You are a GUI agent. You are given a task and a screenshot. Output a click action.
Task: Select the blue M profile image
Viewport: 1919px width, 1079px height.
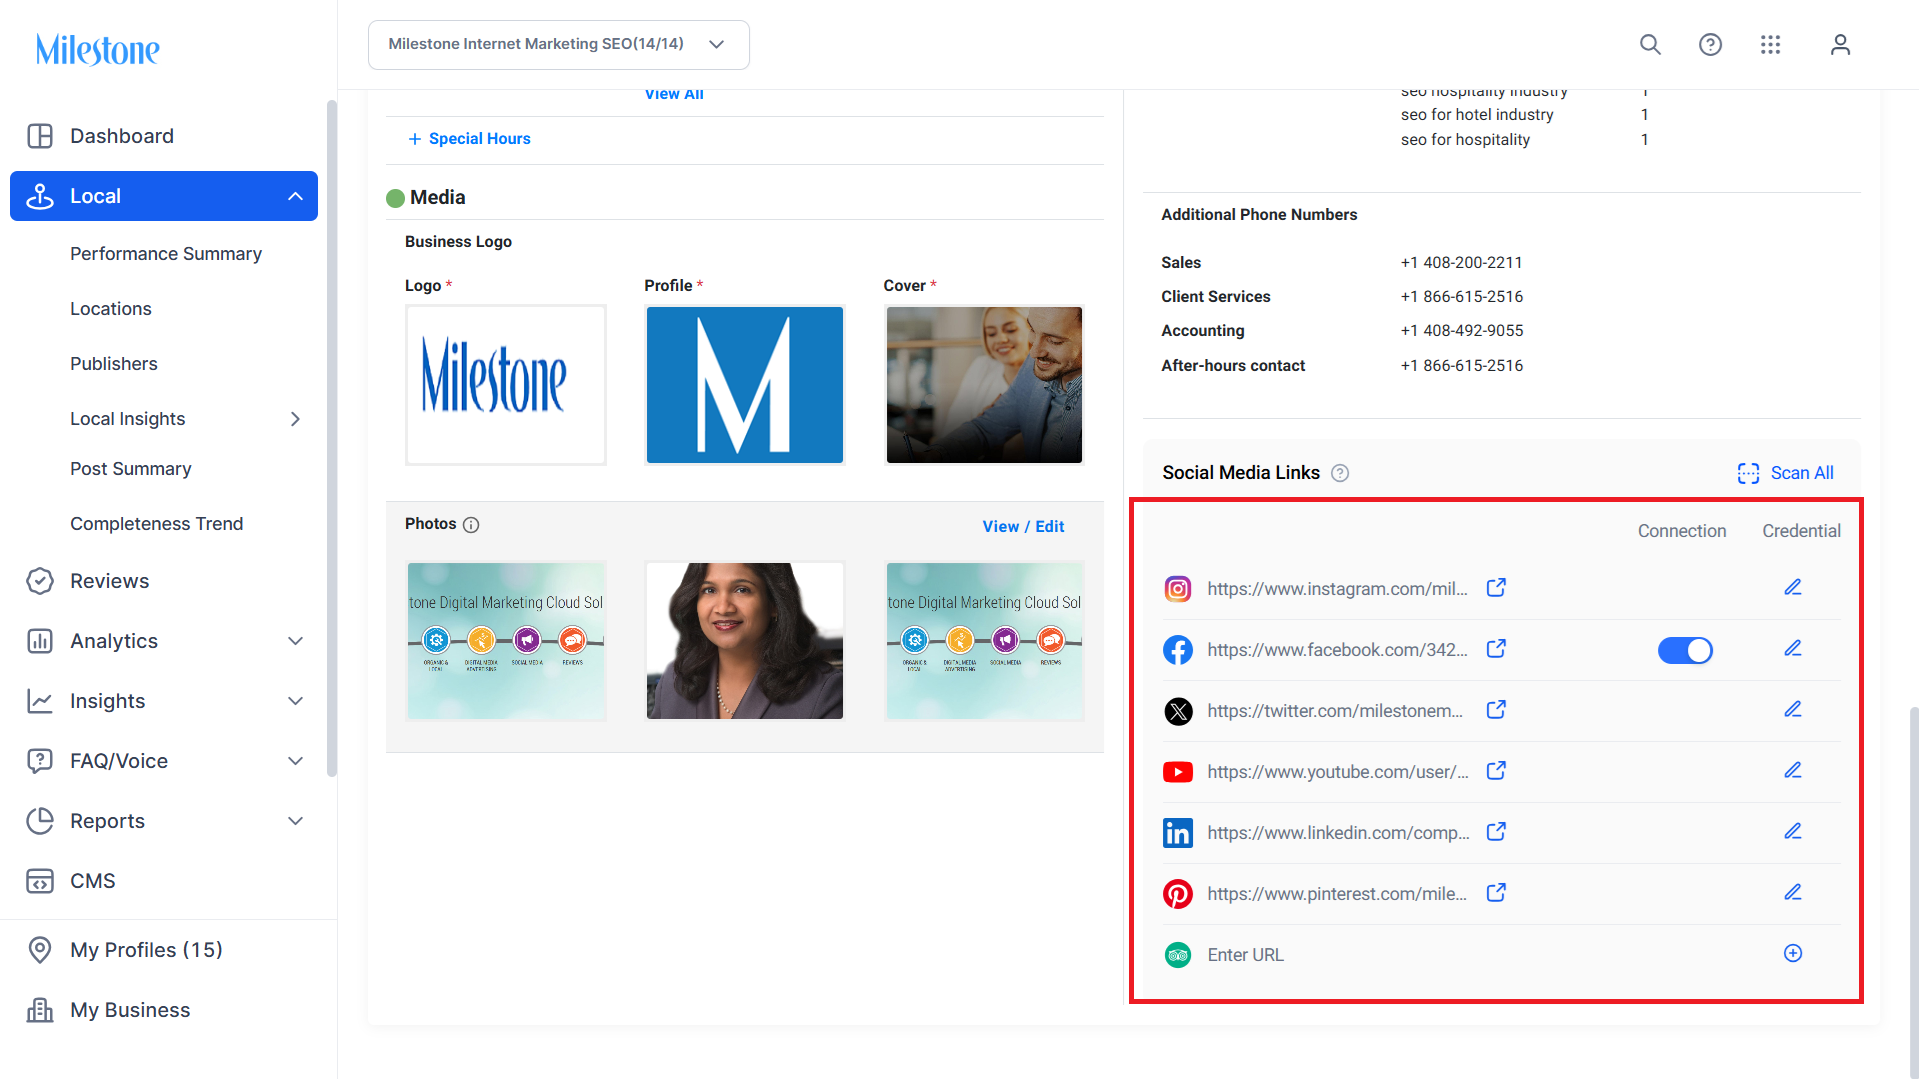pyautogui.click(x=745, y=385)
